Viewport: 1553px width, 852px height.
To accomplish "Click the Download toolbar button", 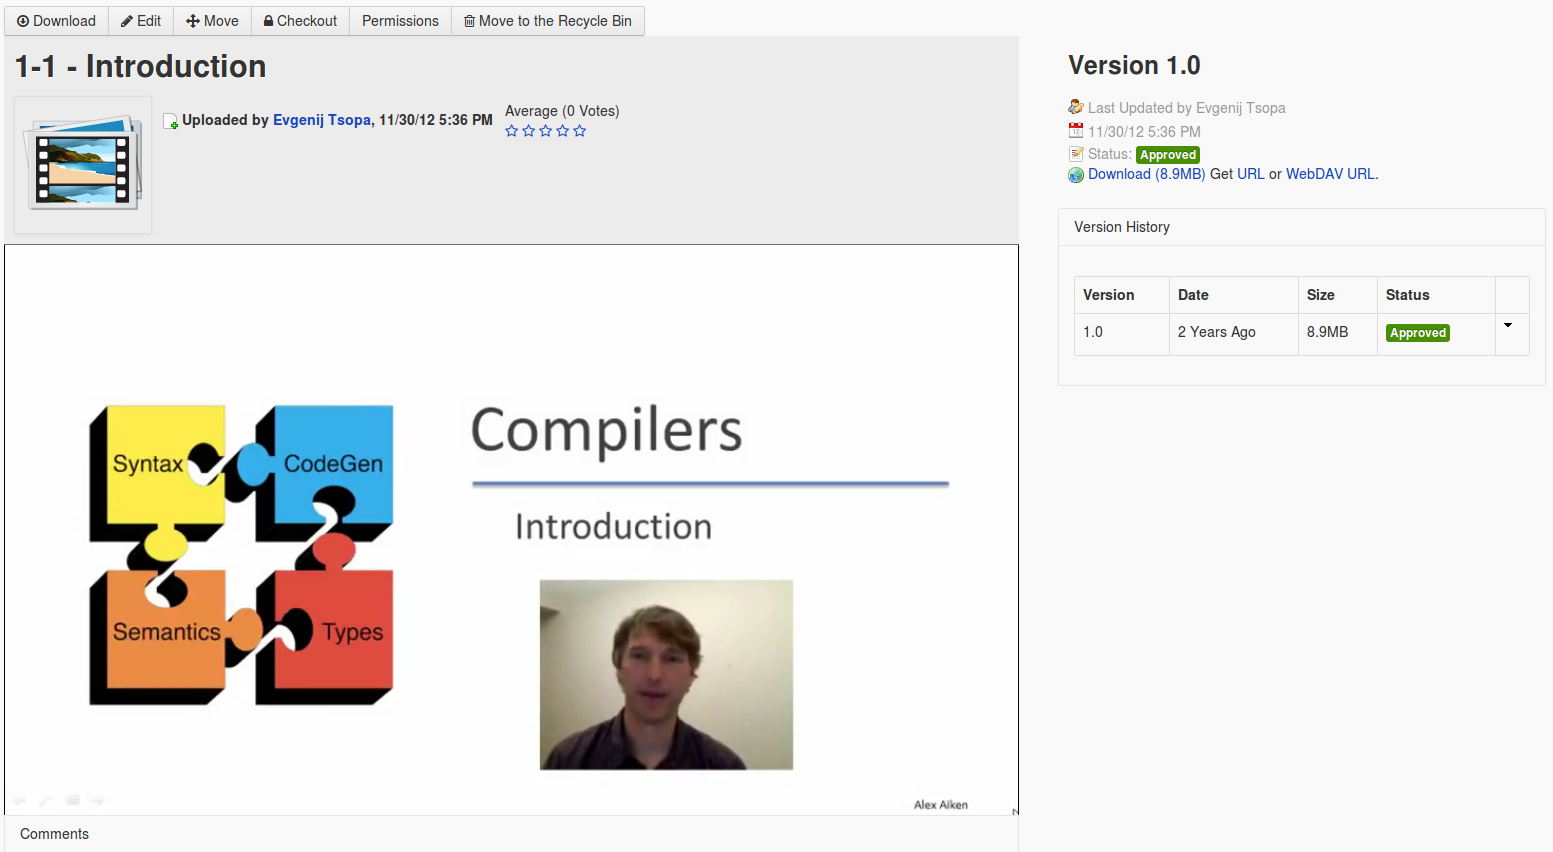I will 56,21.
